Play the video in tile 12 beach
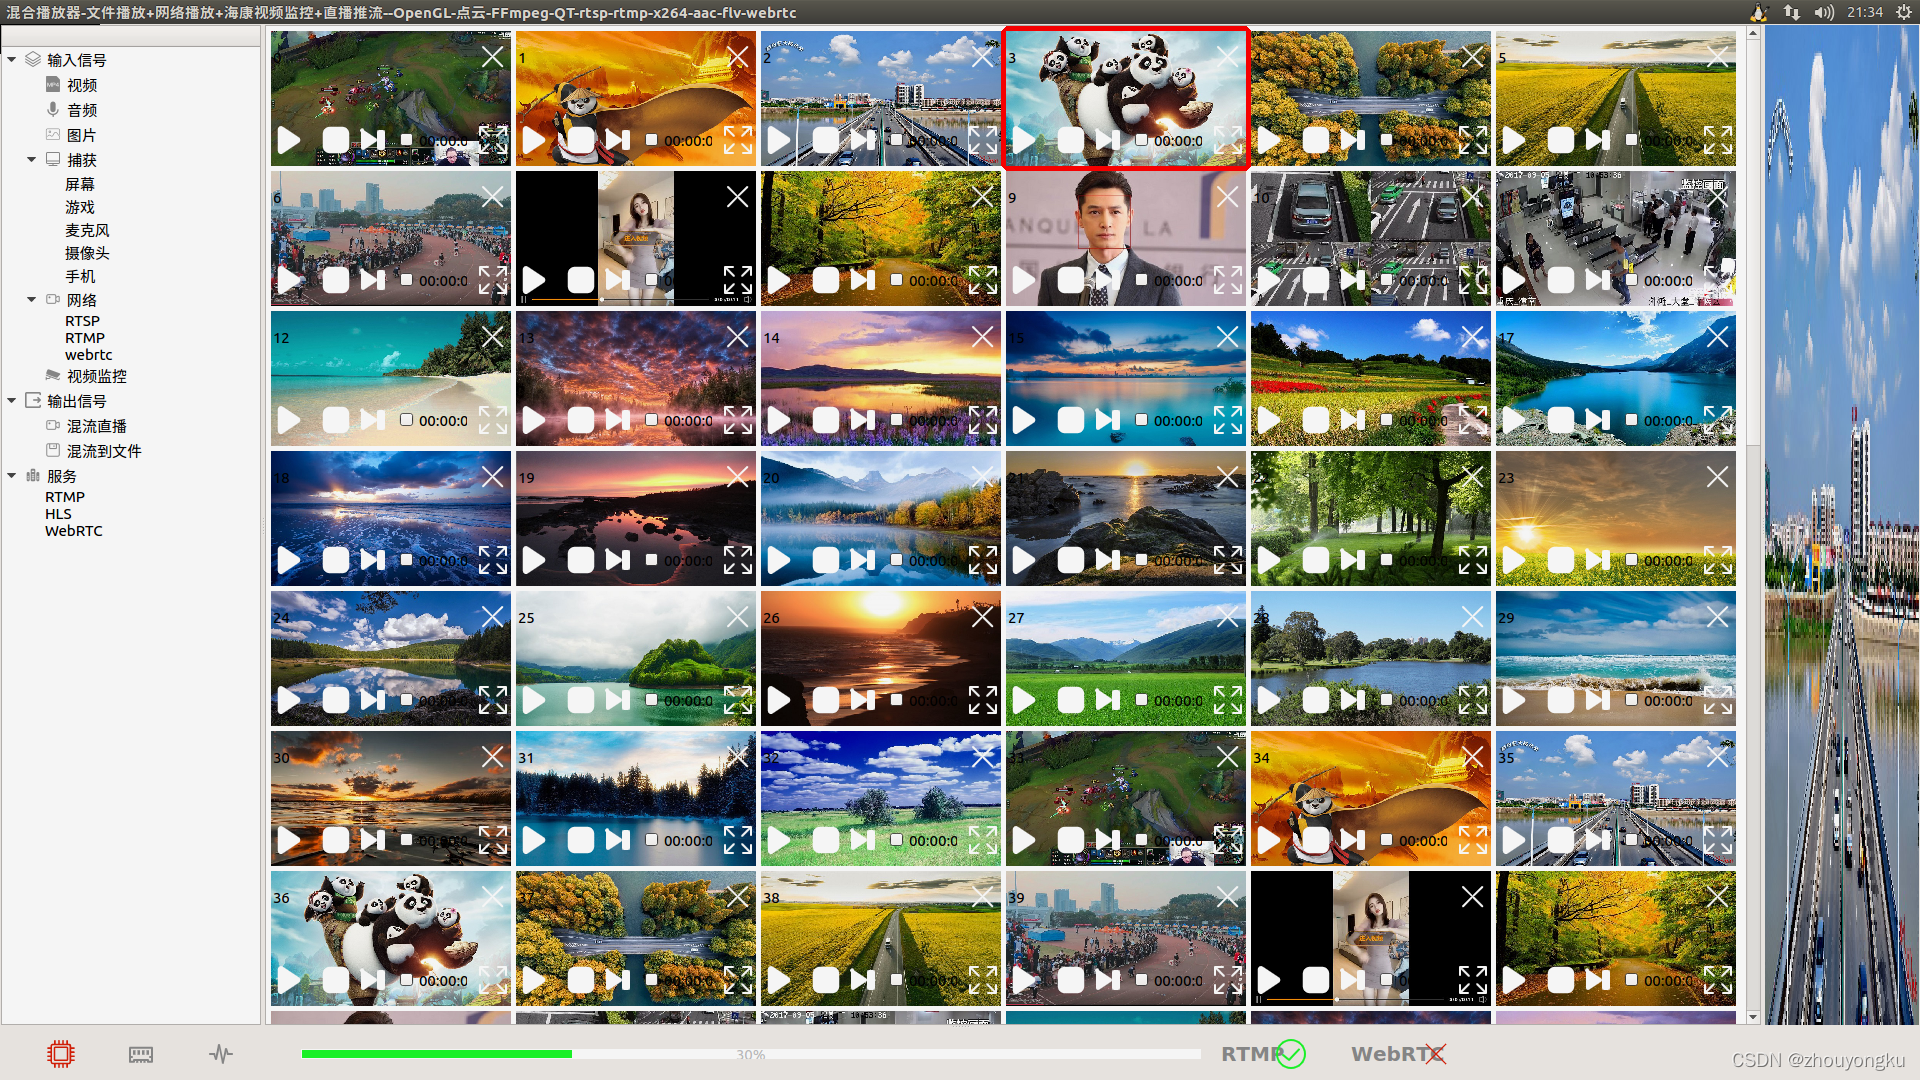This screenshot has height=1080, width=1920. 289,420
